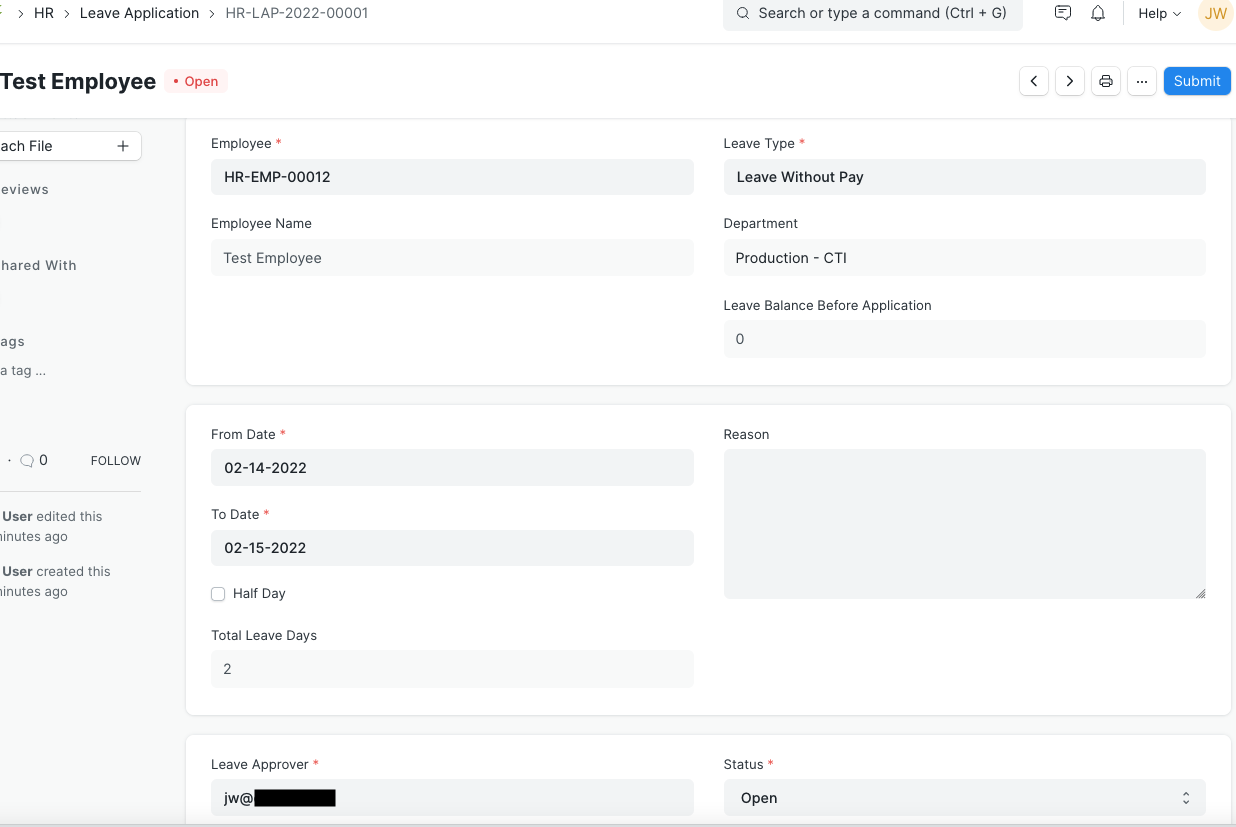Screen dimensions: 1236x827
Task: Open the JW user avatar menu
Action: point(1214,13)
